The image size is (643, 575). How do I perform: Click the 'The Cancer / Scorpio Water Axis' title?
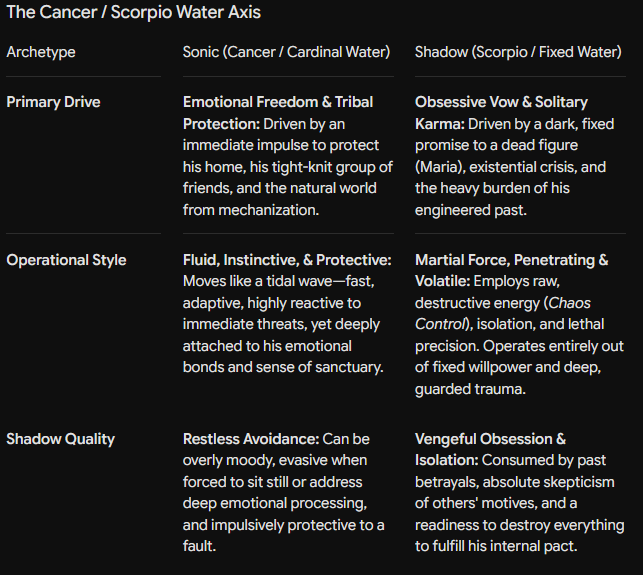tap(134, 12)
